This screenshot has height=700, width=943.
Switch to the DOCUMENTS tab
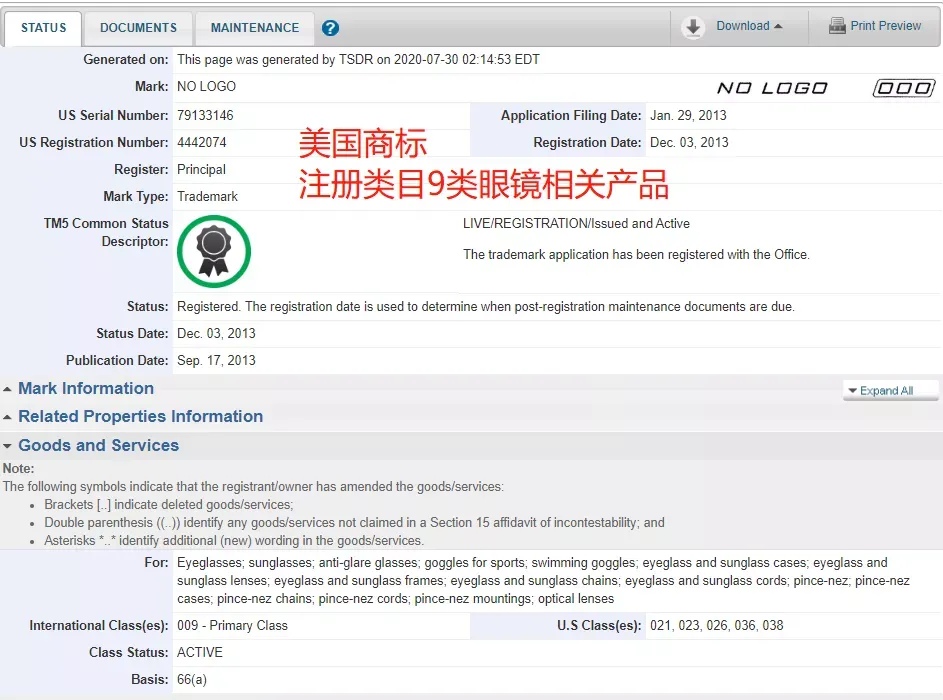coord(138,28)
